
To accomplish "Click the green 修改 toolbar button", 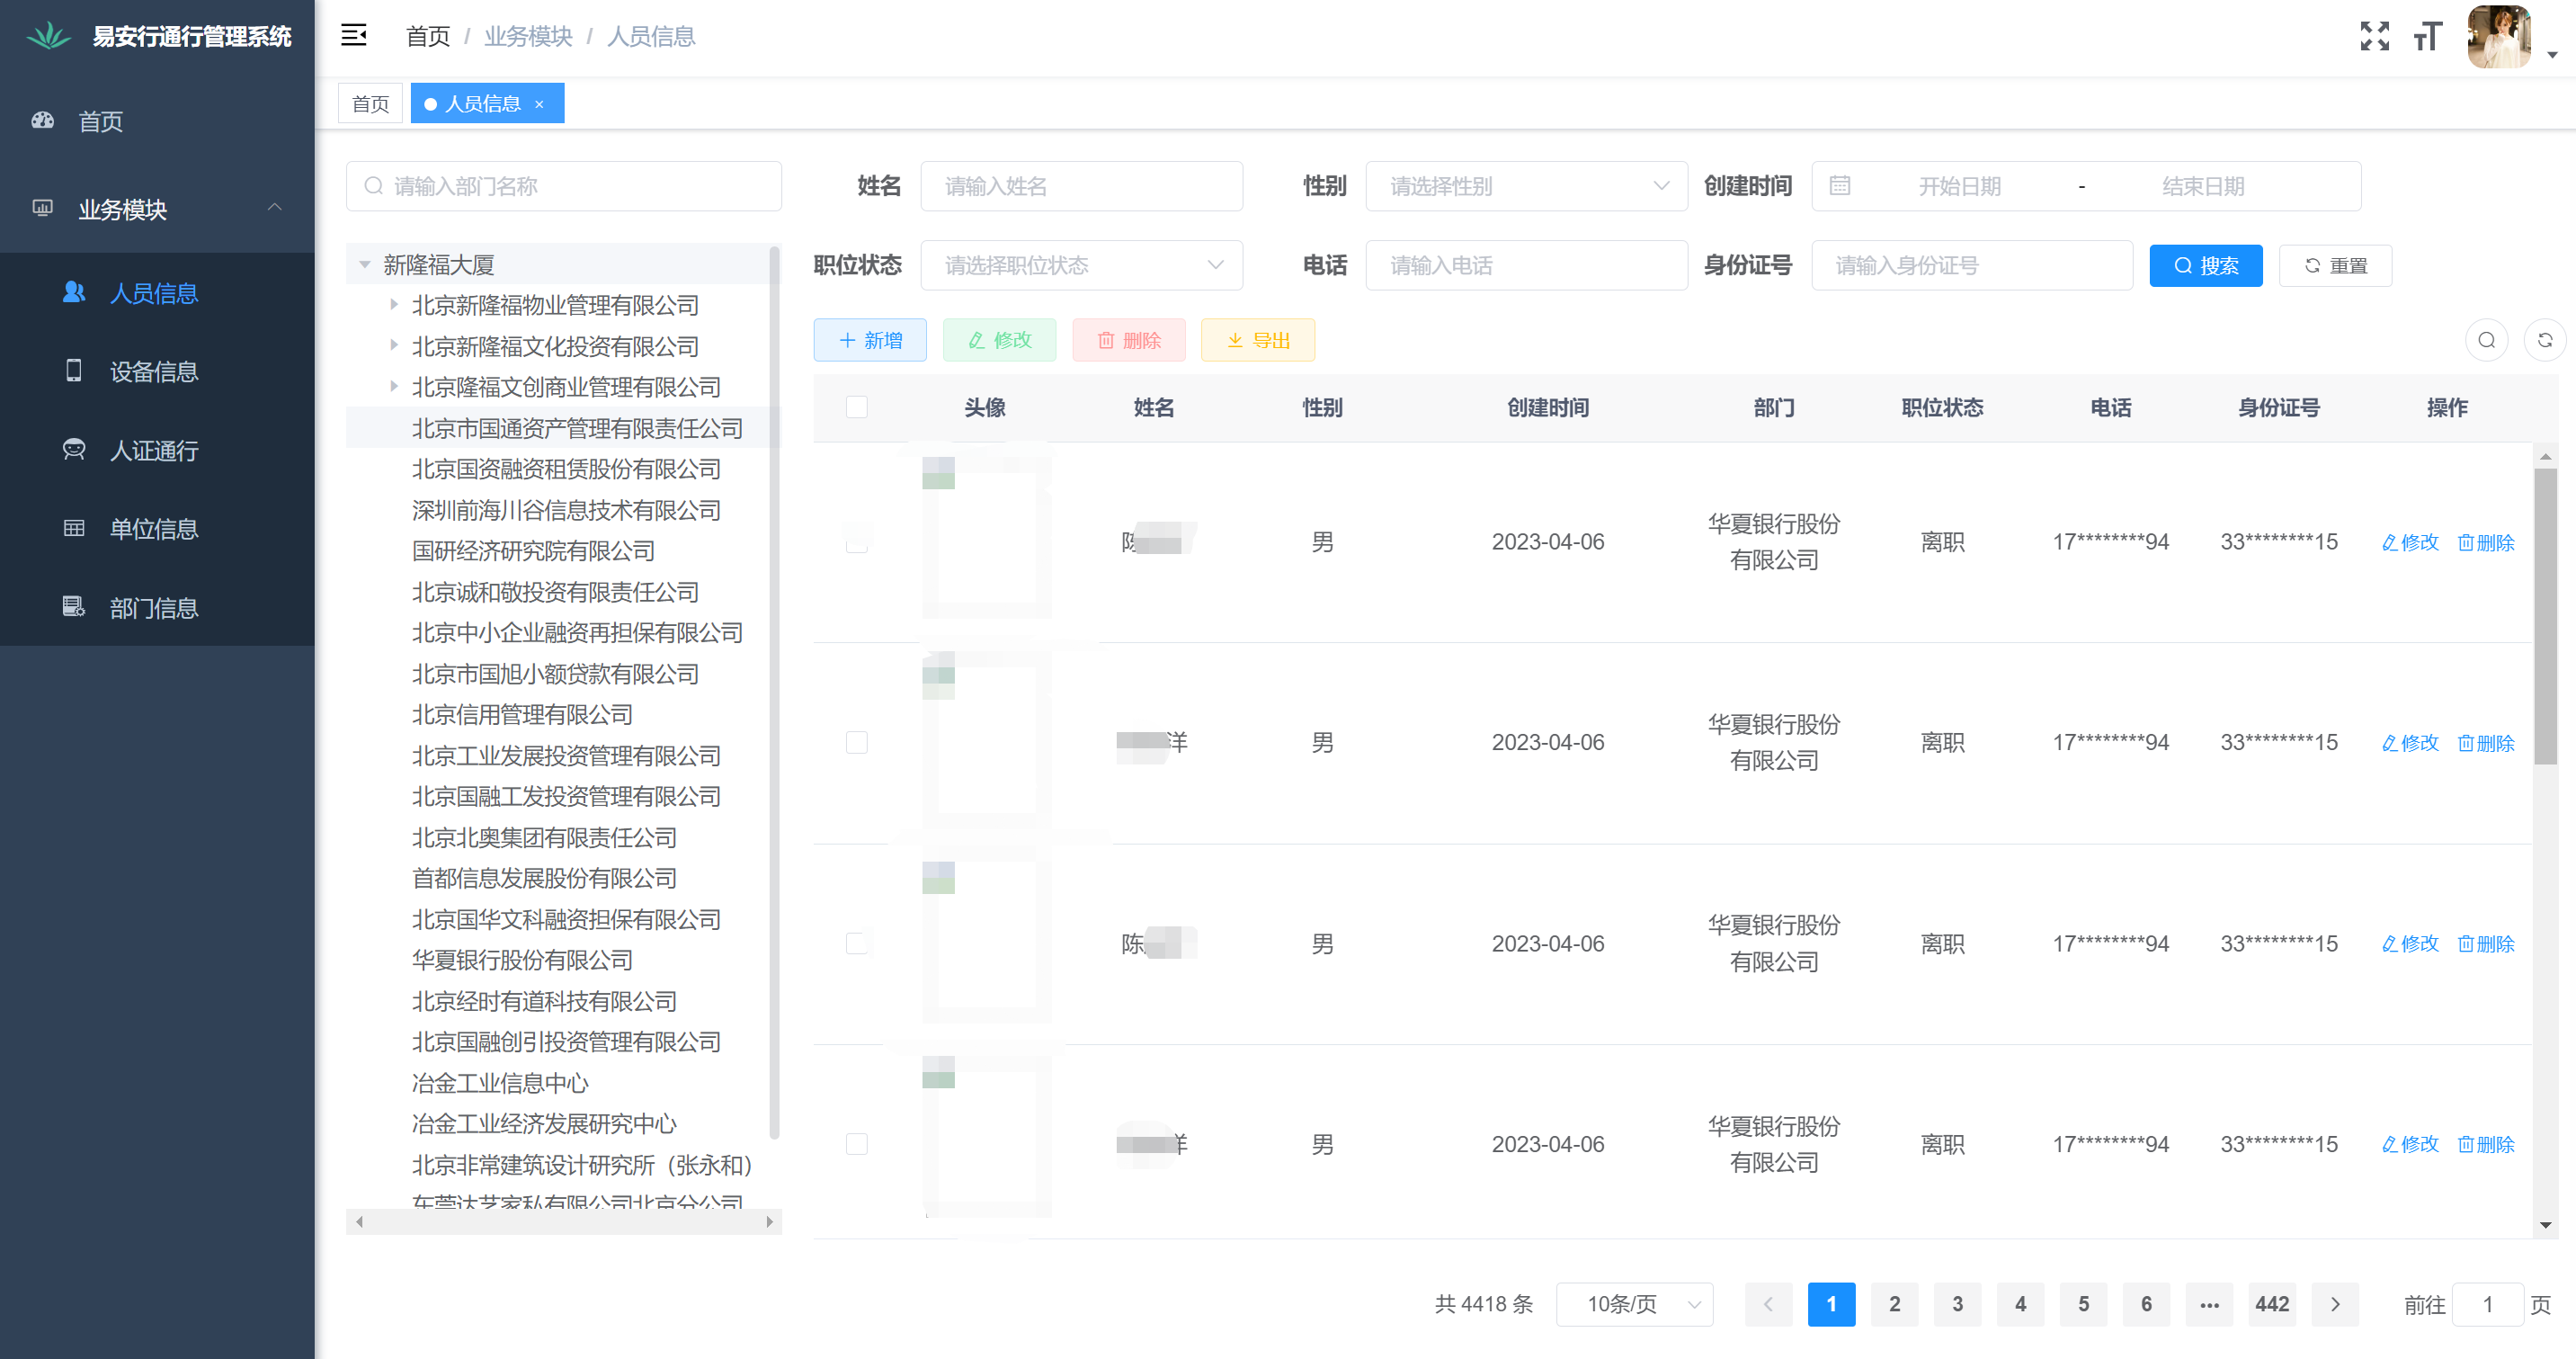I will (x=999, y=340).
